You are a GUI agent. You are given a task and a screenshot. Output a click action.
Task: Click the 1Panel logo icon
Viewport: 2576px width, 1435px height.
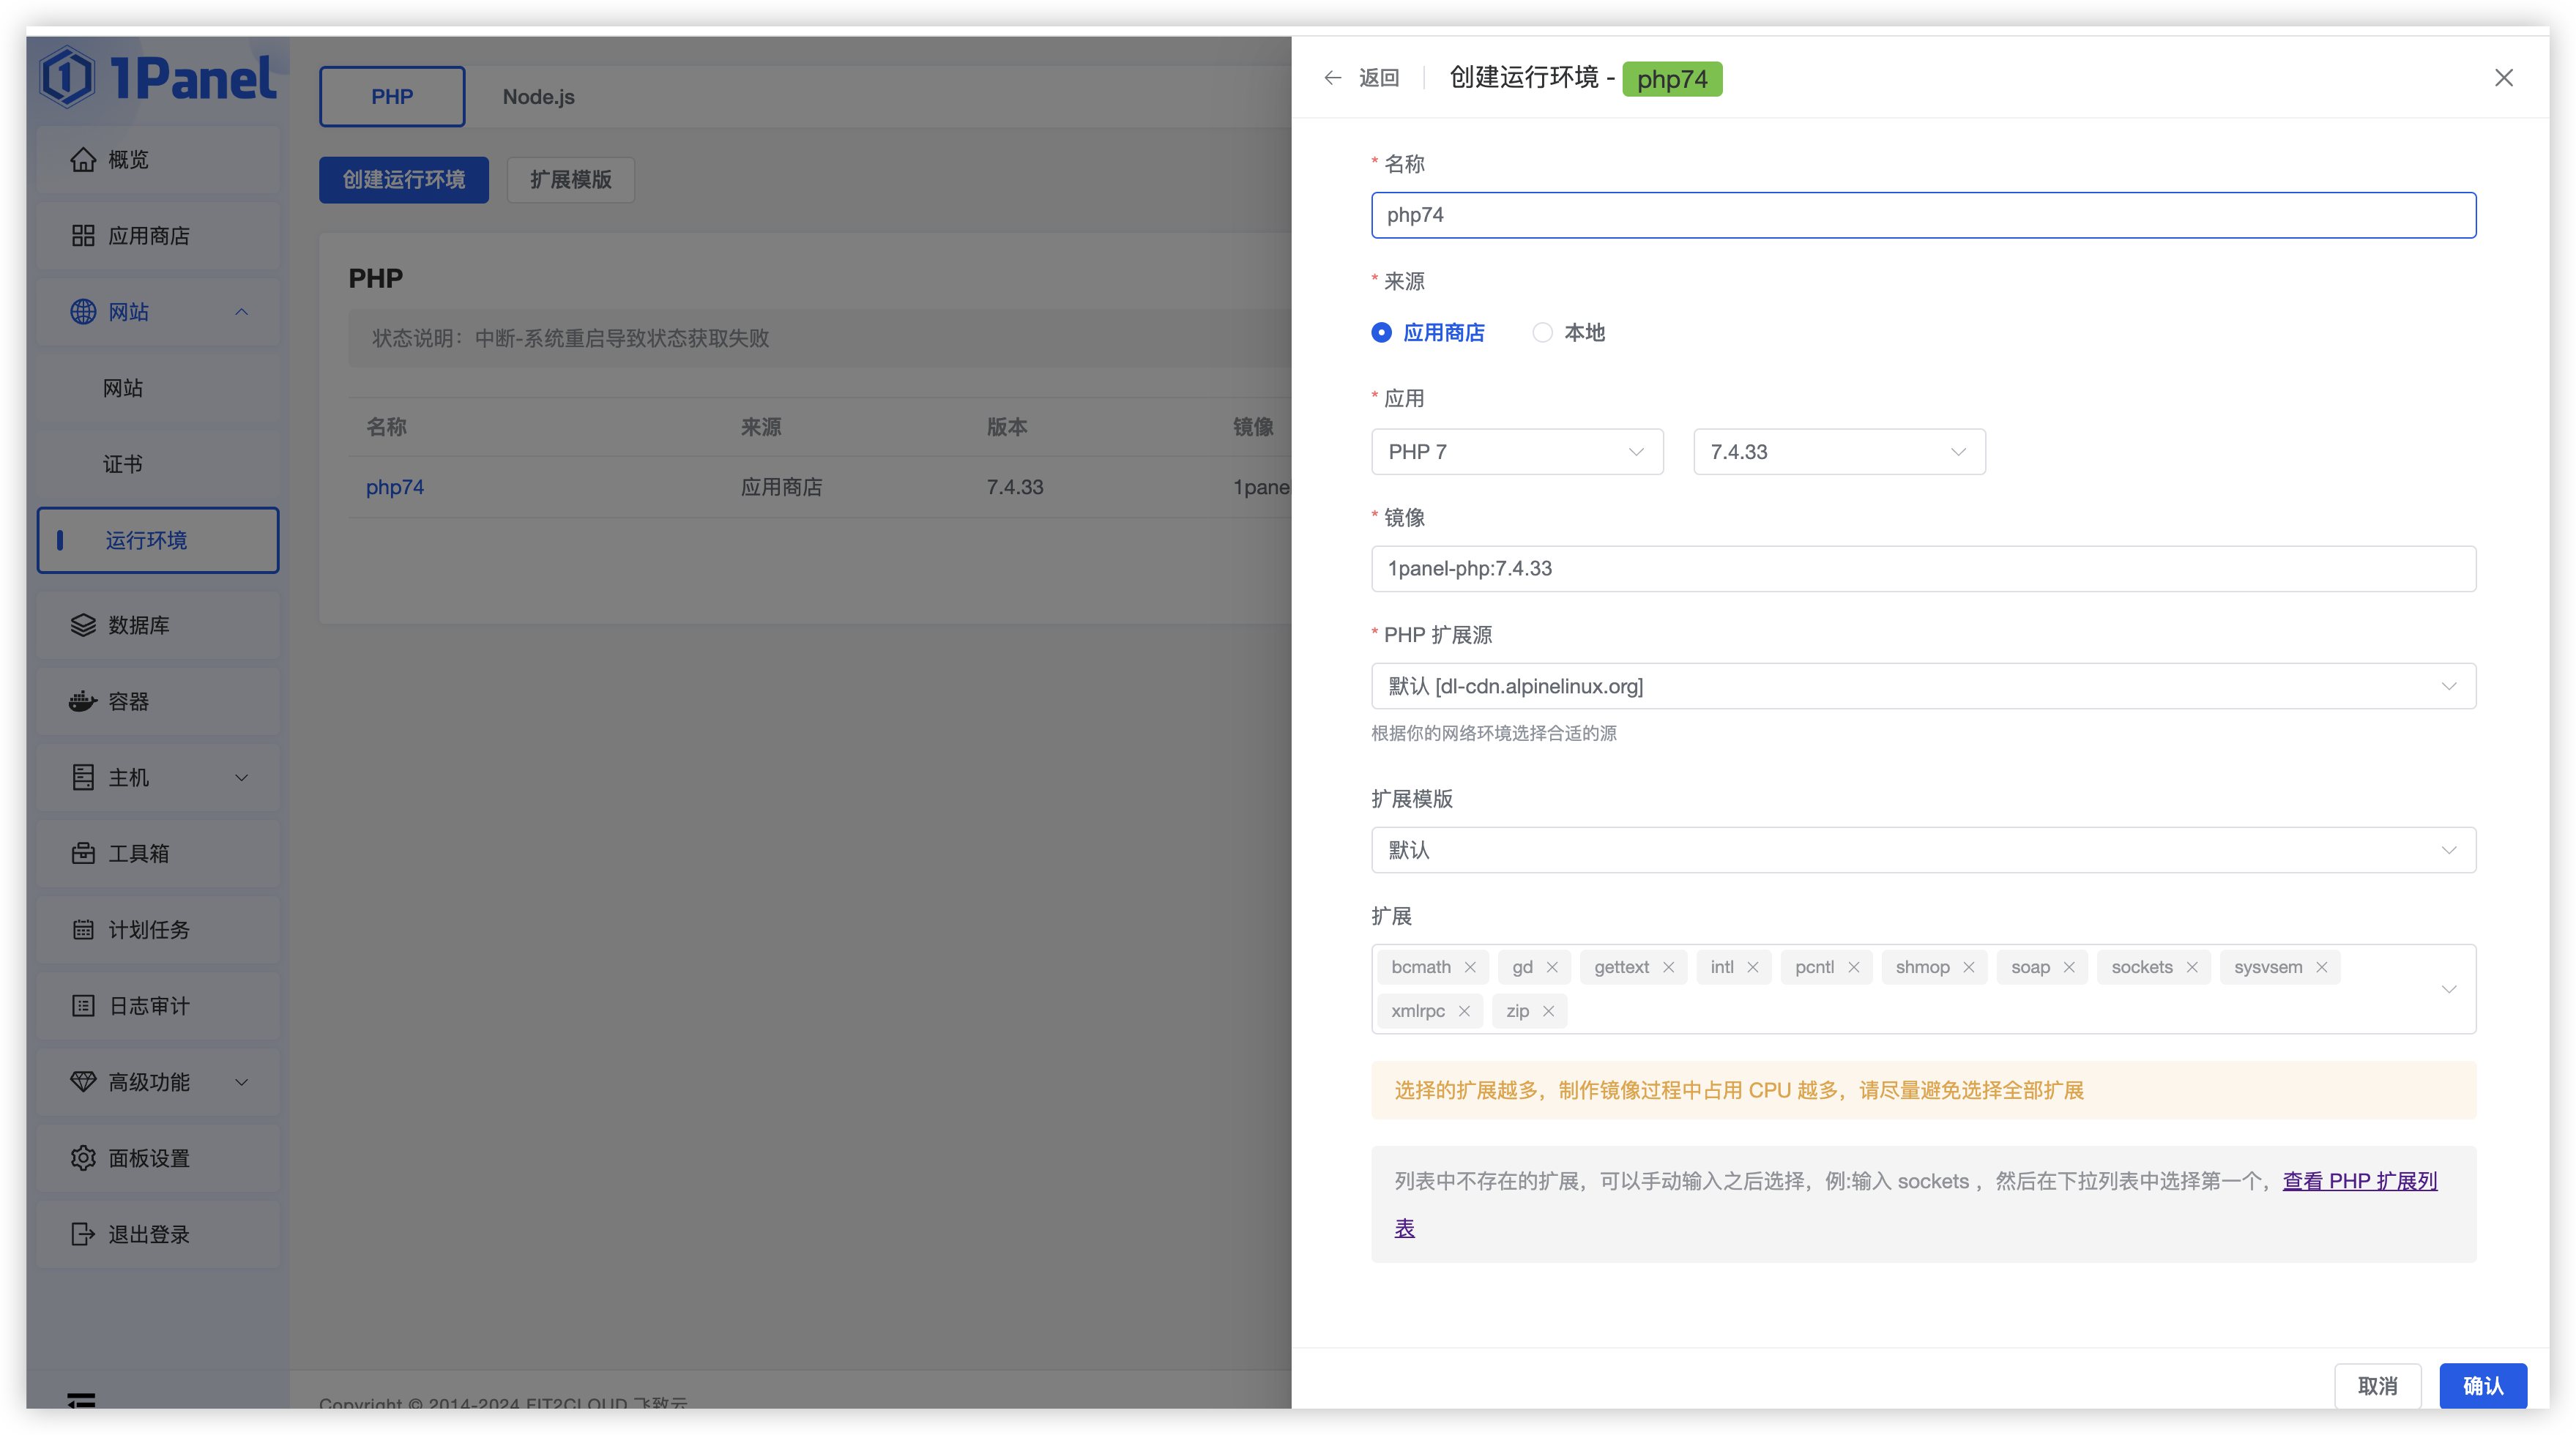(x=67, y=77)
